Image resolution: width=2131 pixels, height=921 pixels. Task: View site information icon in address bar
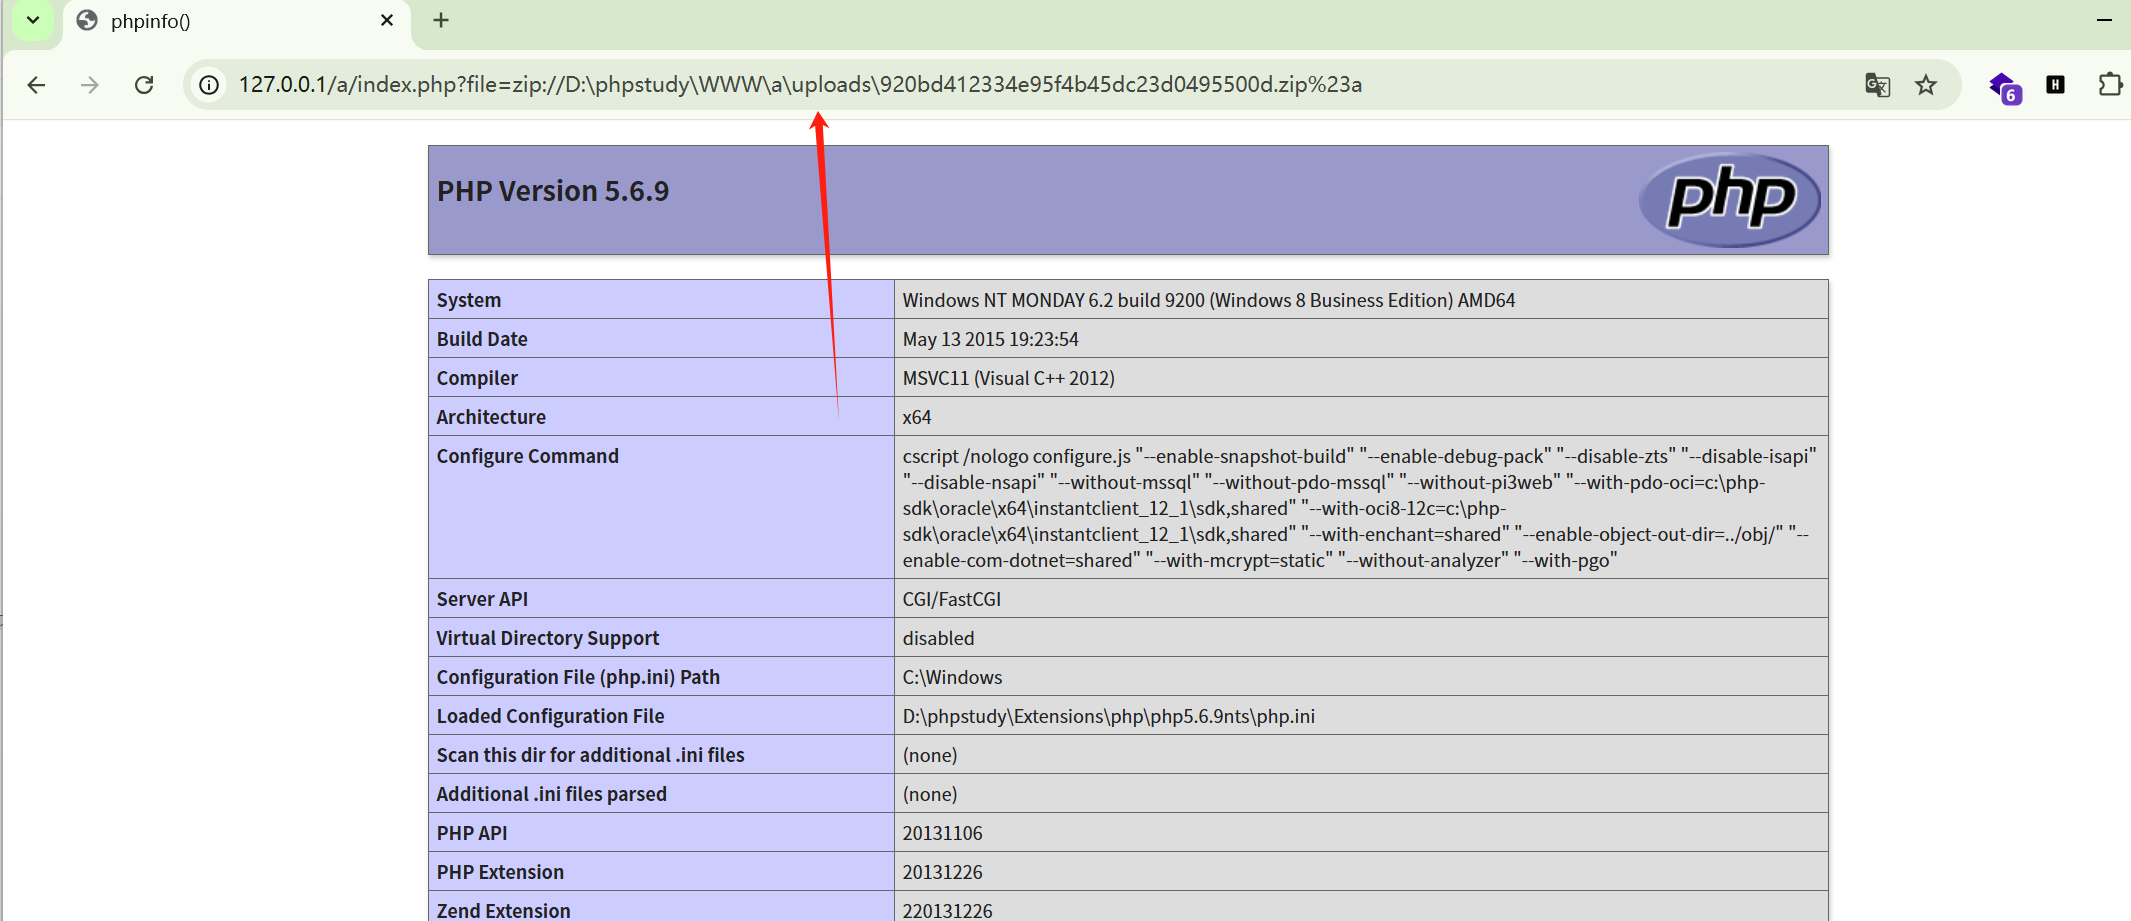coord(209,85)
